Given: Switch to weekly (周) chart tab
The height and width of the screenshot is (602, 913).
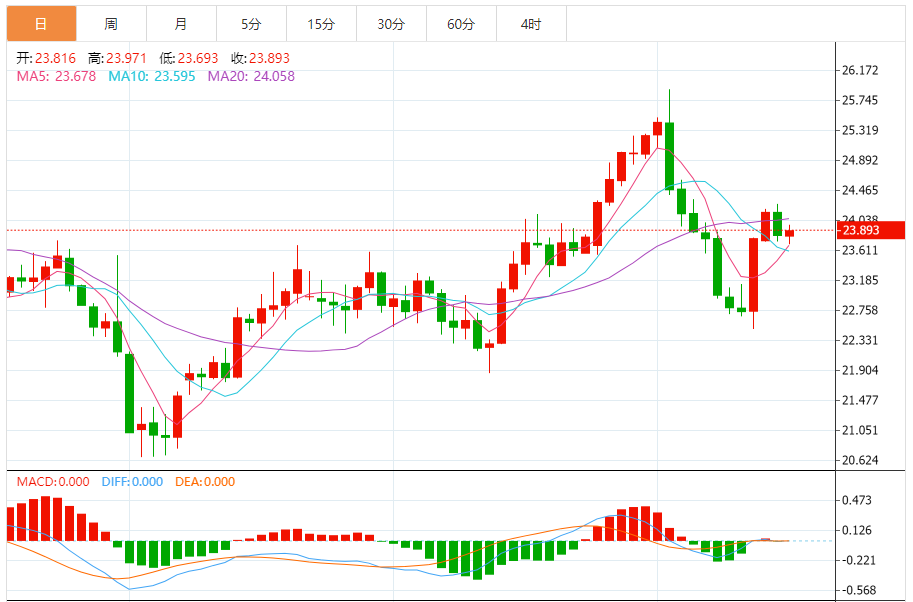Looking at the screenshot, I should pyautogui.click(x=111, y=24).
